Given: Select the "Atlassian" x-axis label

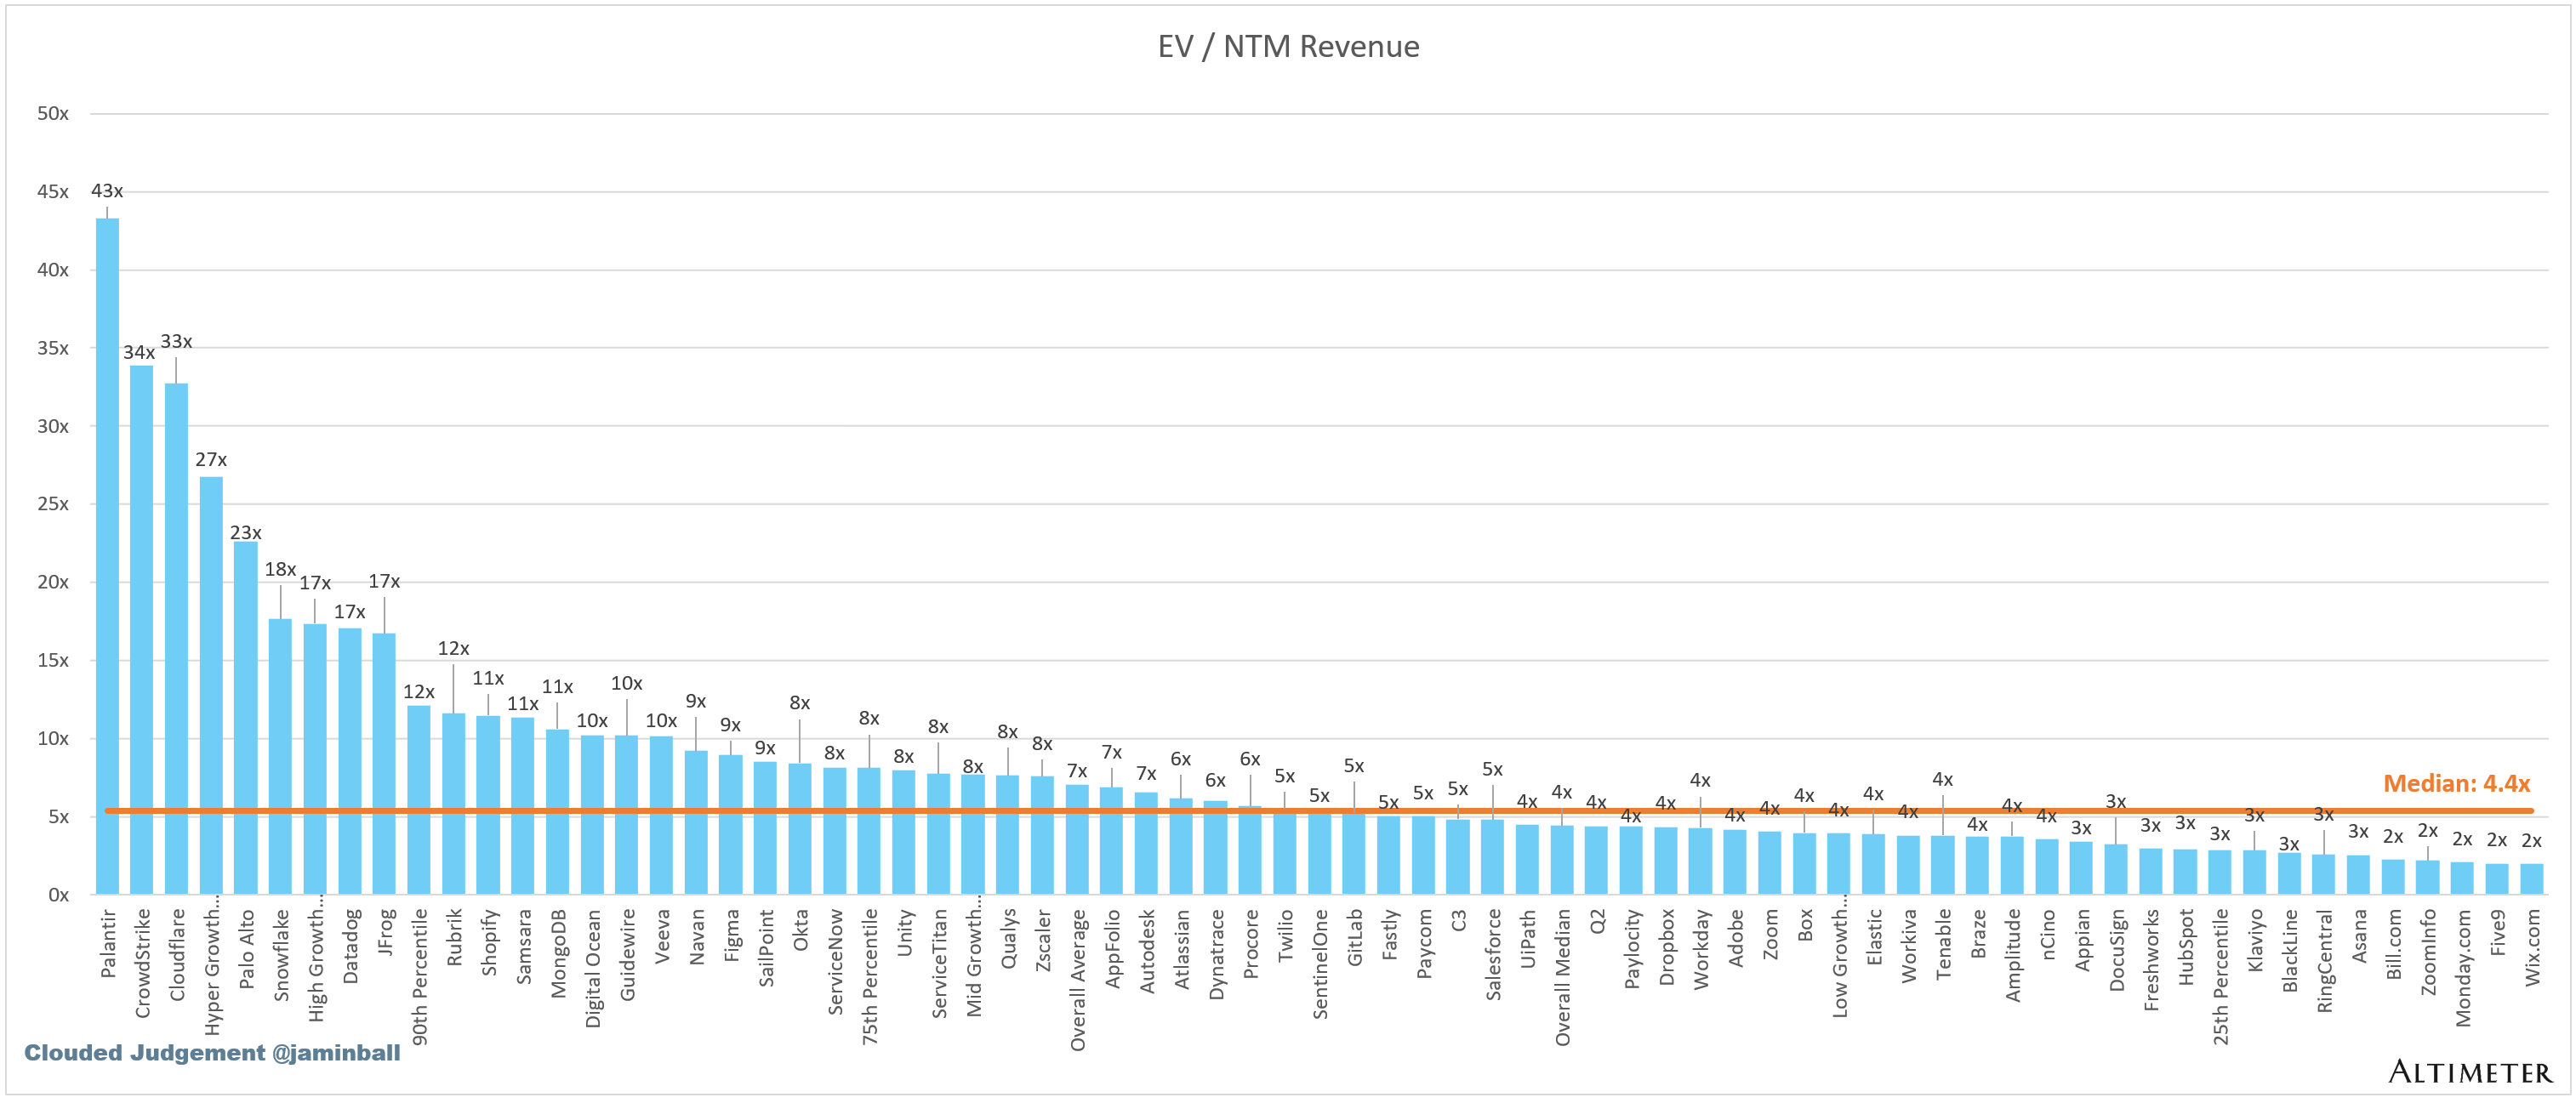Looking at the screenshot, I should (1182, 949).
